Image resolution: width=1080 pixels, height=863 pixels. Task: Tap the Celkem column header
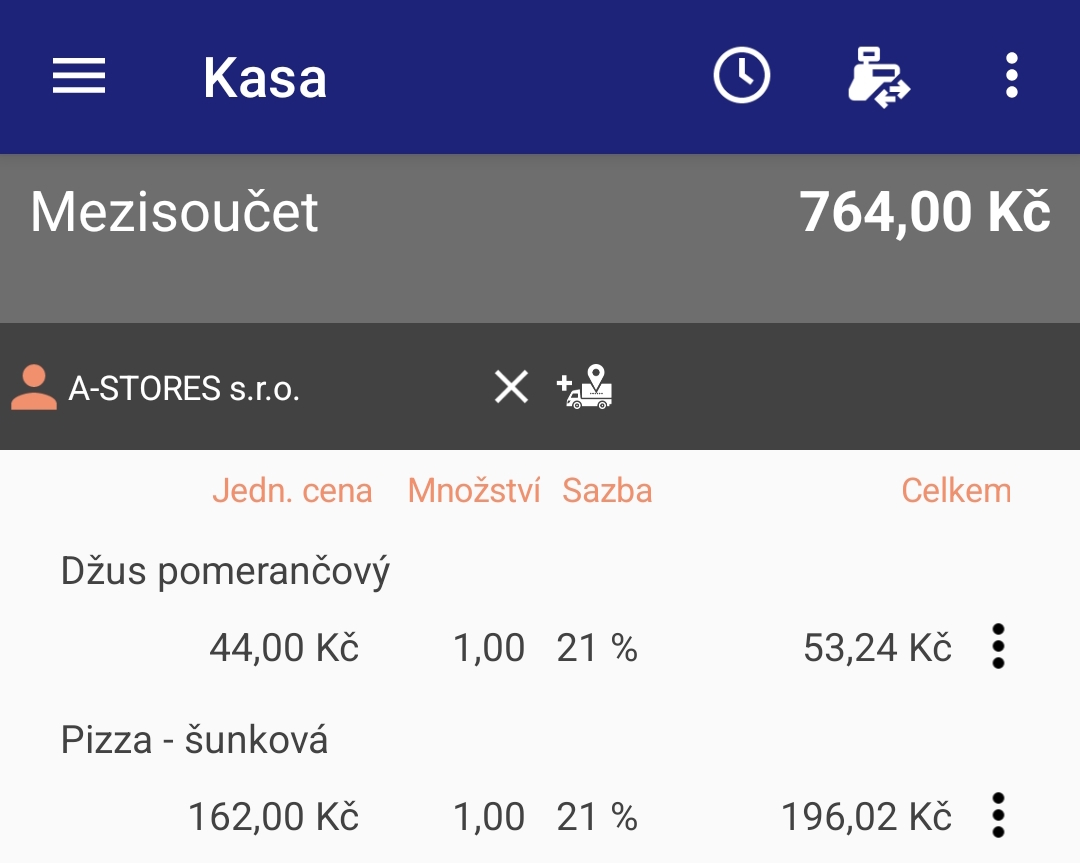(956, 491)
